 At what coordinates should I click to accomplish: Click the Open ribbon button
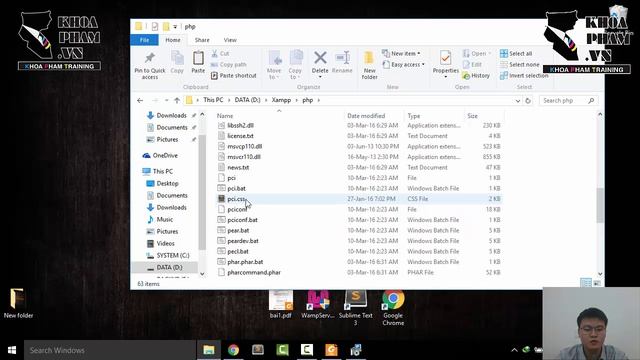tap(477, 53)
